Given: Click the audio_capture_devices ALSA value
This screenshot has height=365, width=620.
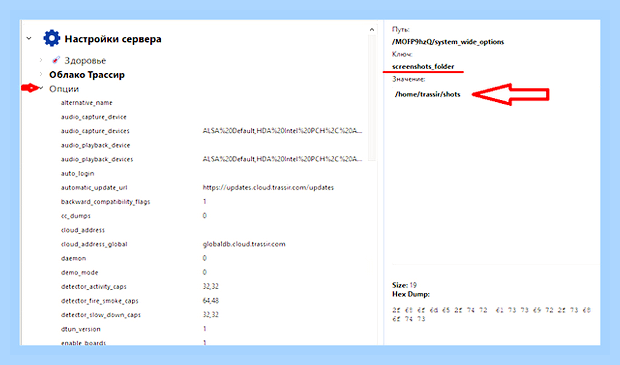Looking at the screenshot, I should 282,131.
